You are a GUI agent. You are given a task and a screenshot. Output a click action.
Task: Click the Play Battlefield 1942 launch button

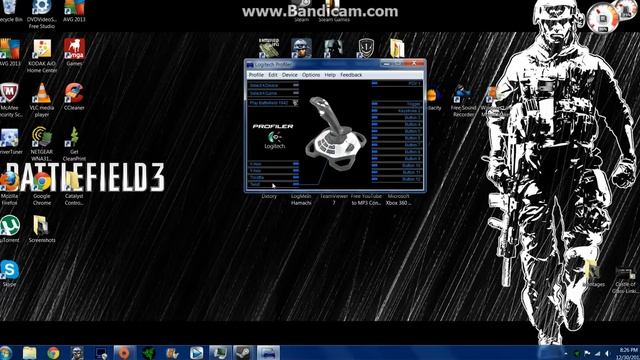tap(273, 103)
